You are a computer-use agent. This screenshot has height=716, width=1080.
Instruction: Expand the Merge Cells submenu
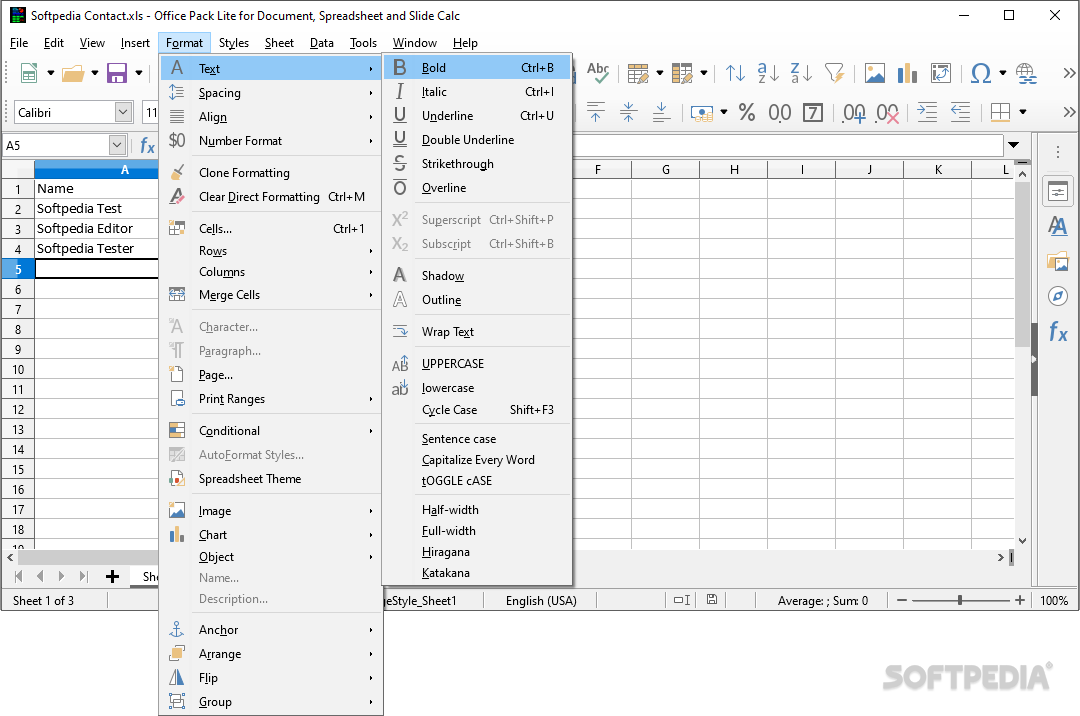[271, 295]
